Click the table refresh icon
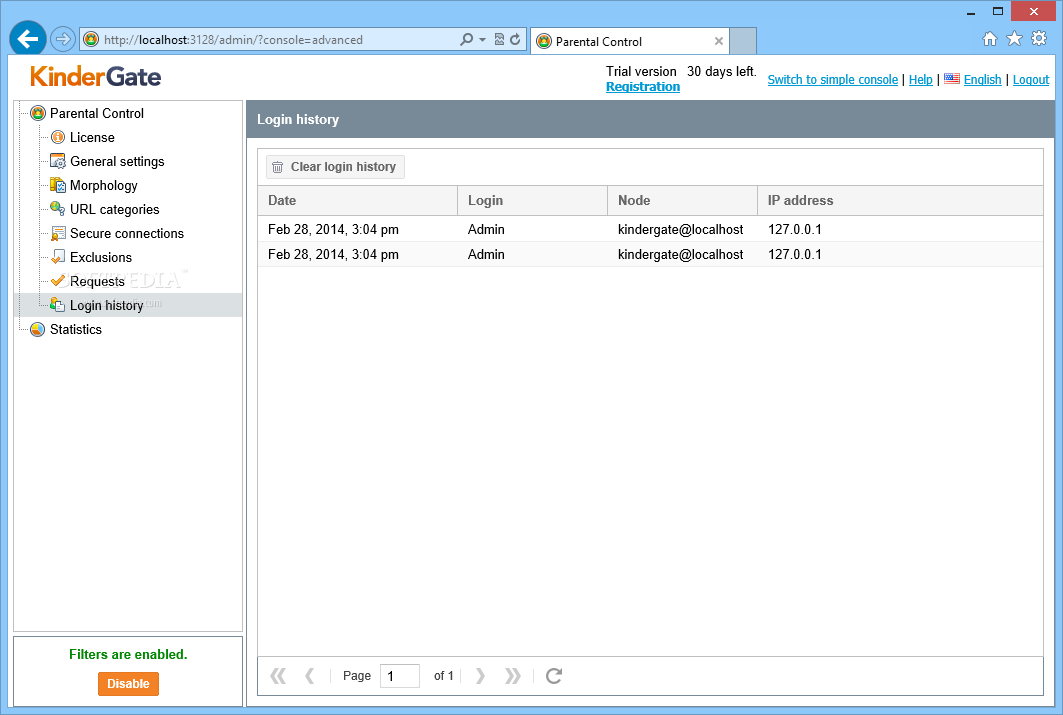The width and height of the screenshot is (1063, 715). click(x=554, y=676)
